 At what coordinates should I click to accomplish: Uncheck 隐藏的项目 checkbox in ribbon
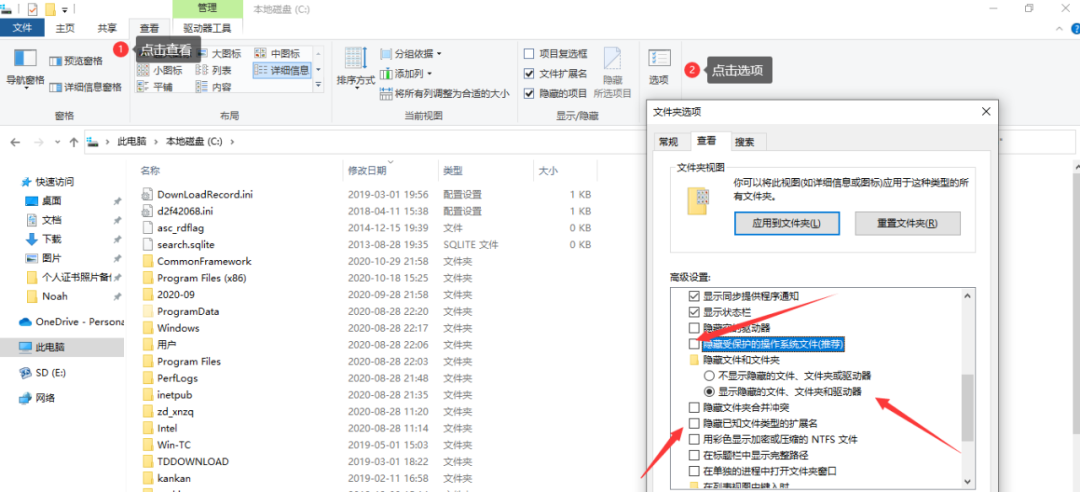point(529,93)
